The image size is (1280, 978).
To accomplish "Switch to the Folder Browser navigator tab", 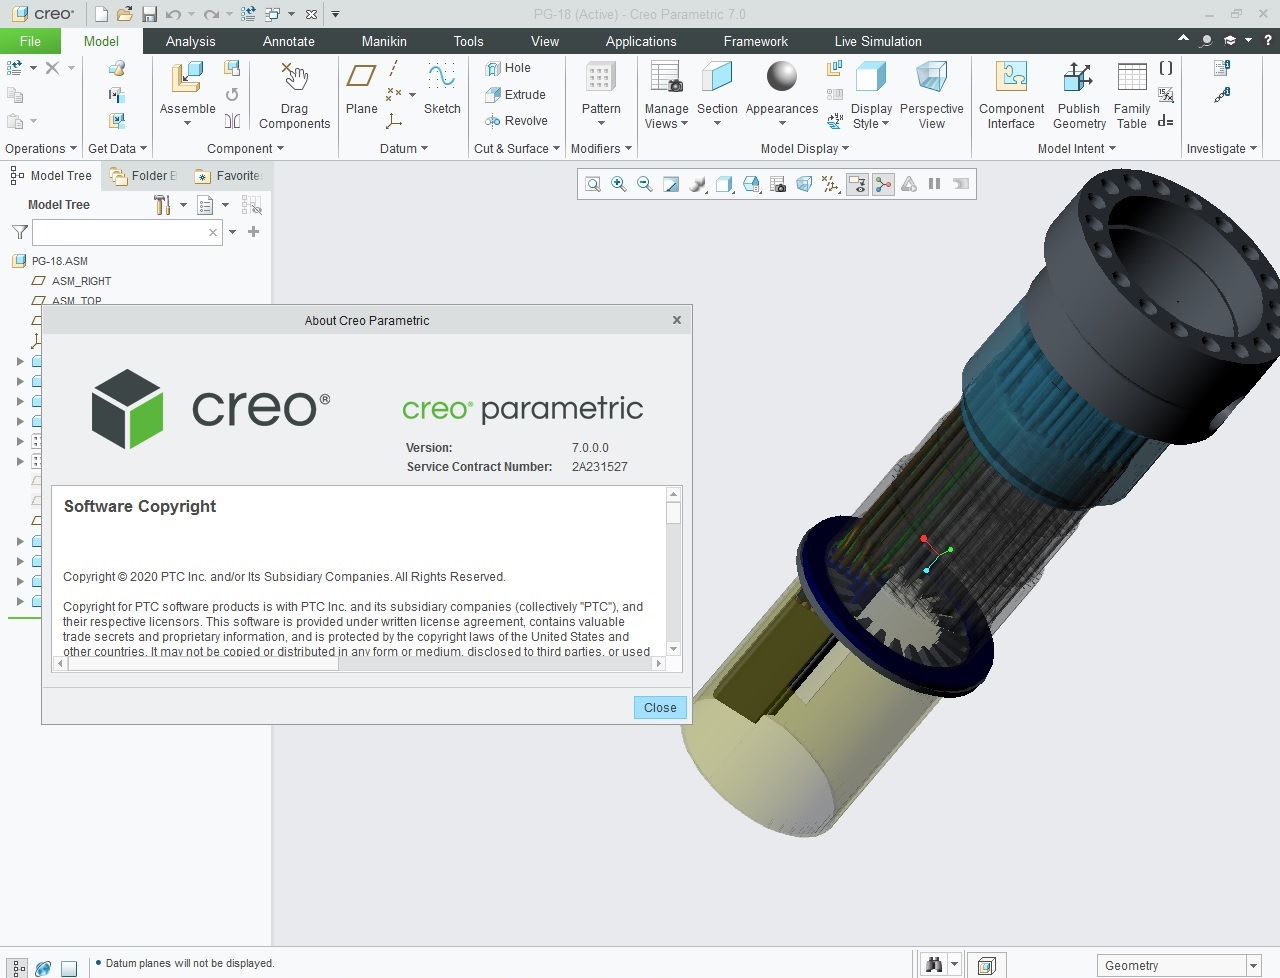I will pyautogui.click(x=143, y=176).
